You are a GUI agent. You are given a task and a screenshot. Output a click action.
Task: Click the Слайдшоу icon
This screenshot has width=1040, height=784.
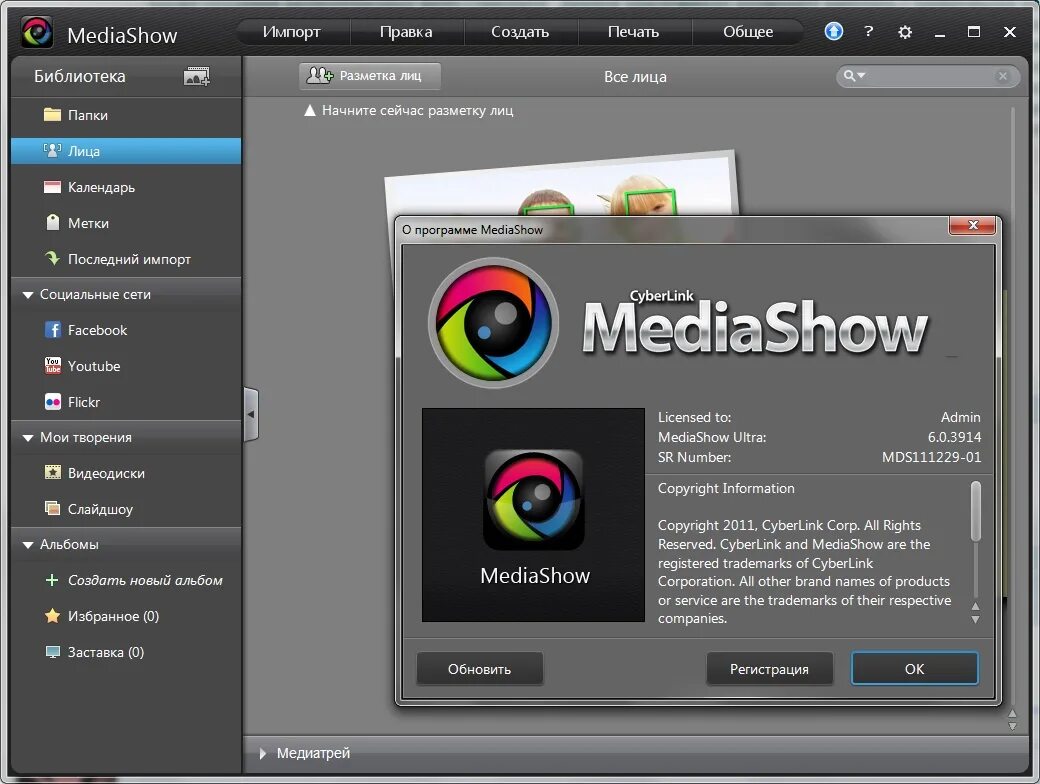pyautogui.click(x=52, y=508)
